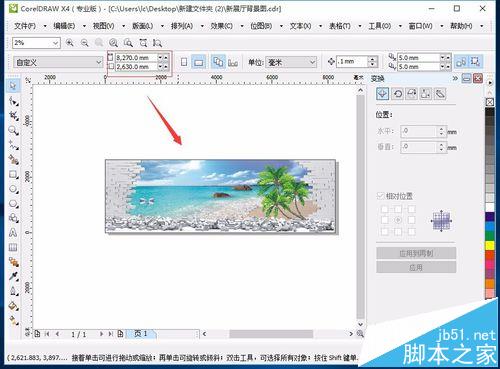The height and width of the screenshot is (369, 500).
Task: Click the Zoom Out magnifier icon
Action: (x=85, y=43)
